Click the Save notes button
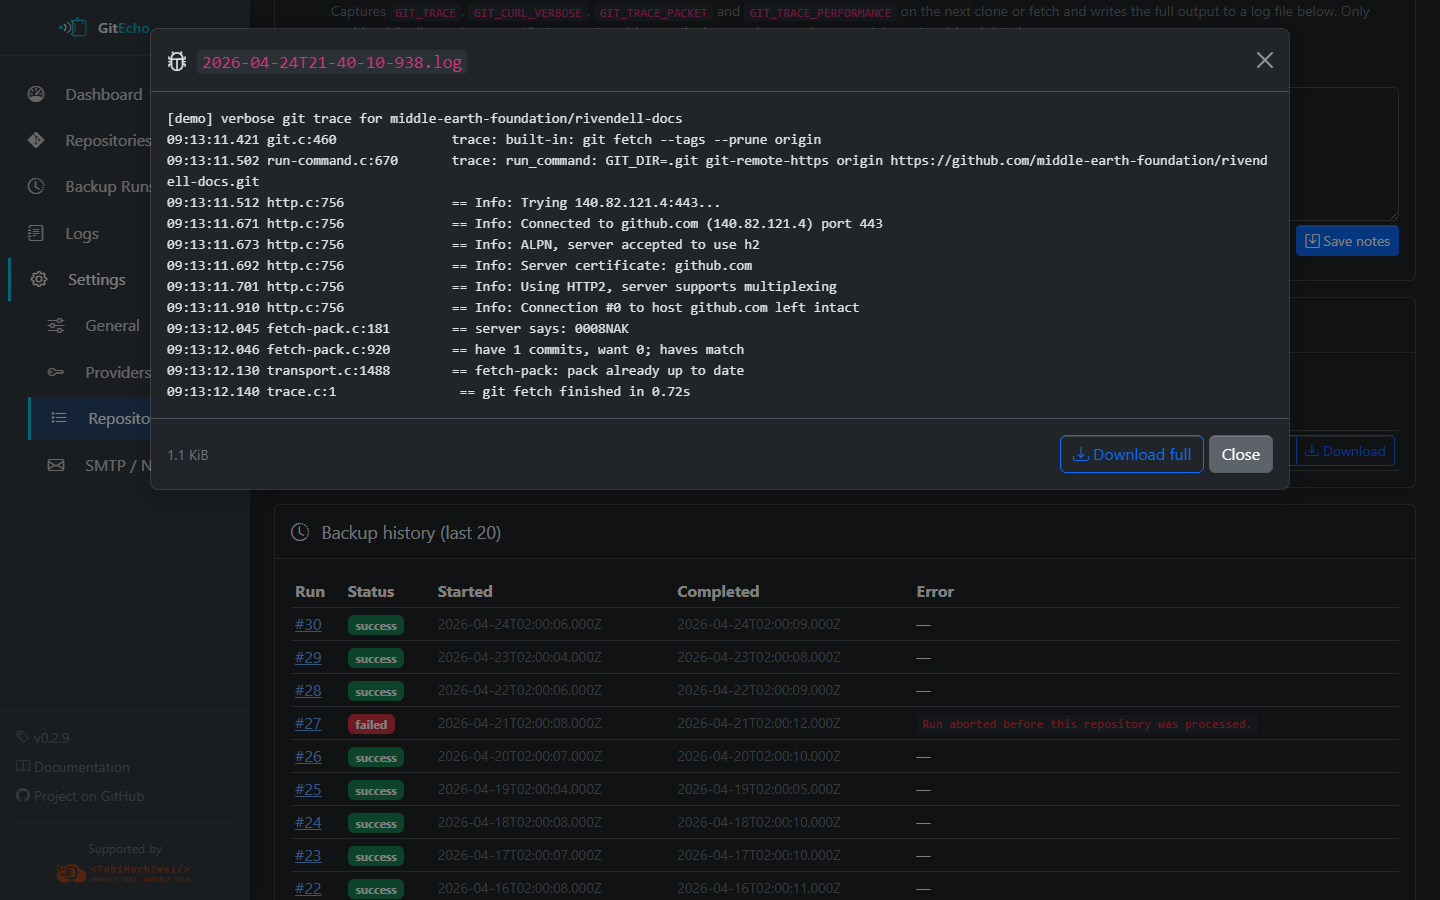1440x900 pixels. (1346, 241)
